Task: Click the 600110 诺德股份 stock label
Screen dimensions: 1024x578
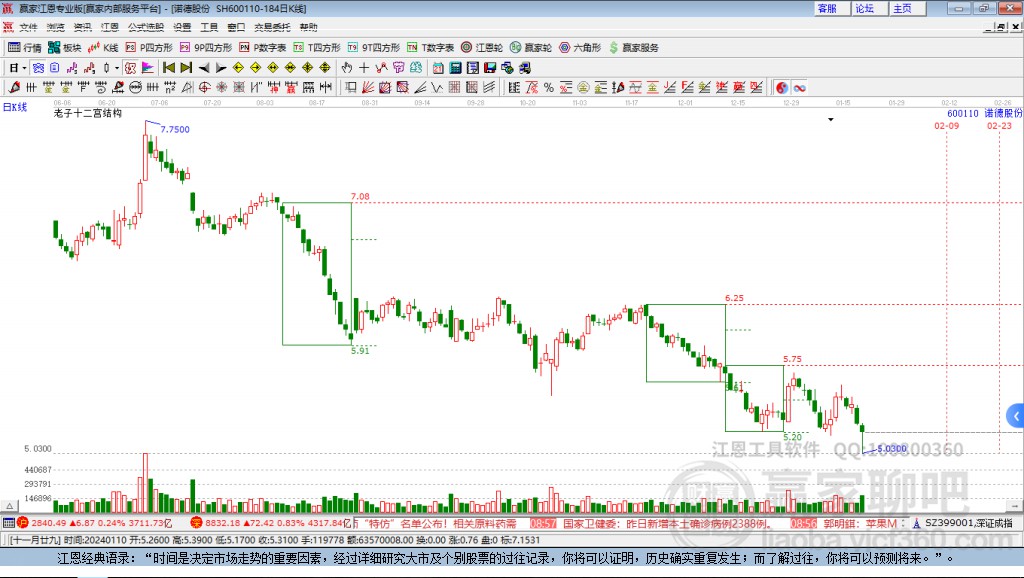Action: click(985, 113)
